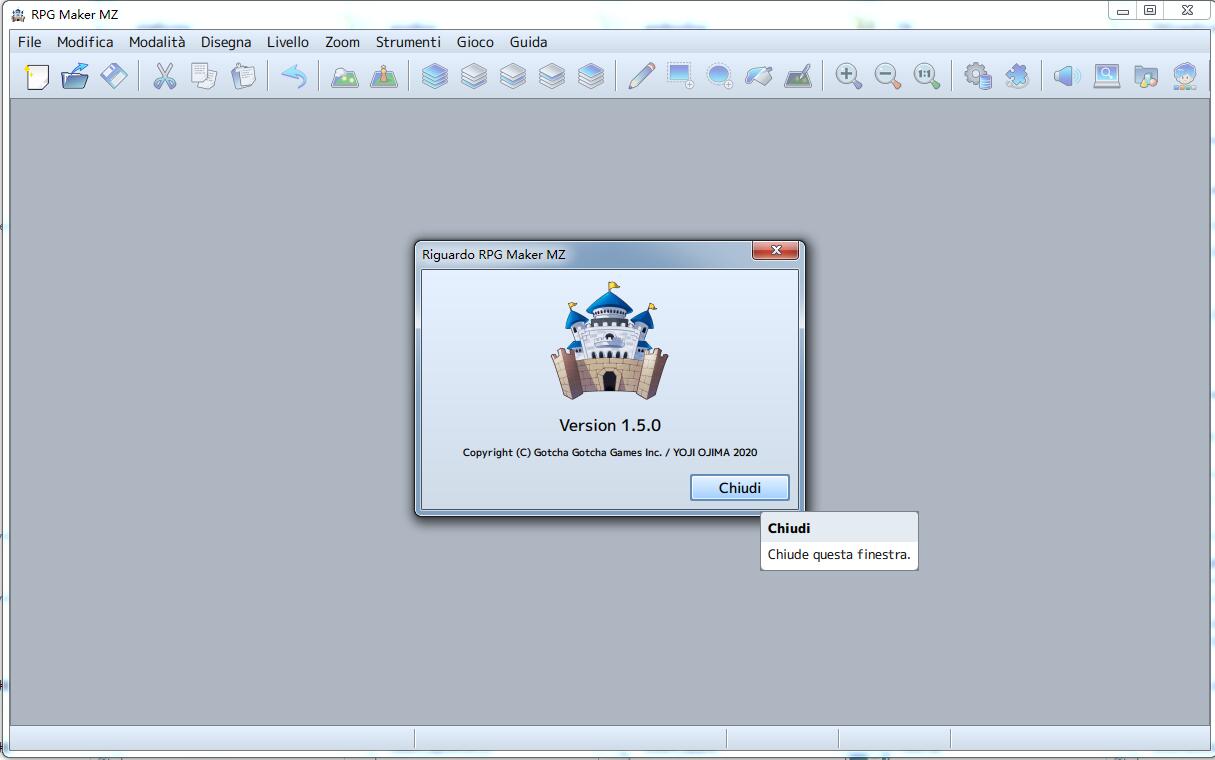The width and height of the screenshot is (1215, 760).
Task: Click the Gotcha Gotcha Games copyright line
Action: [x=610, y=452]
